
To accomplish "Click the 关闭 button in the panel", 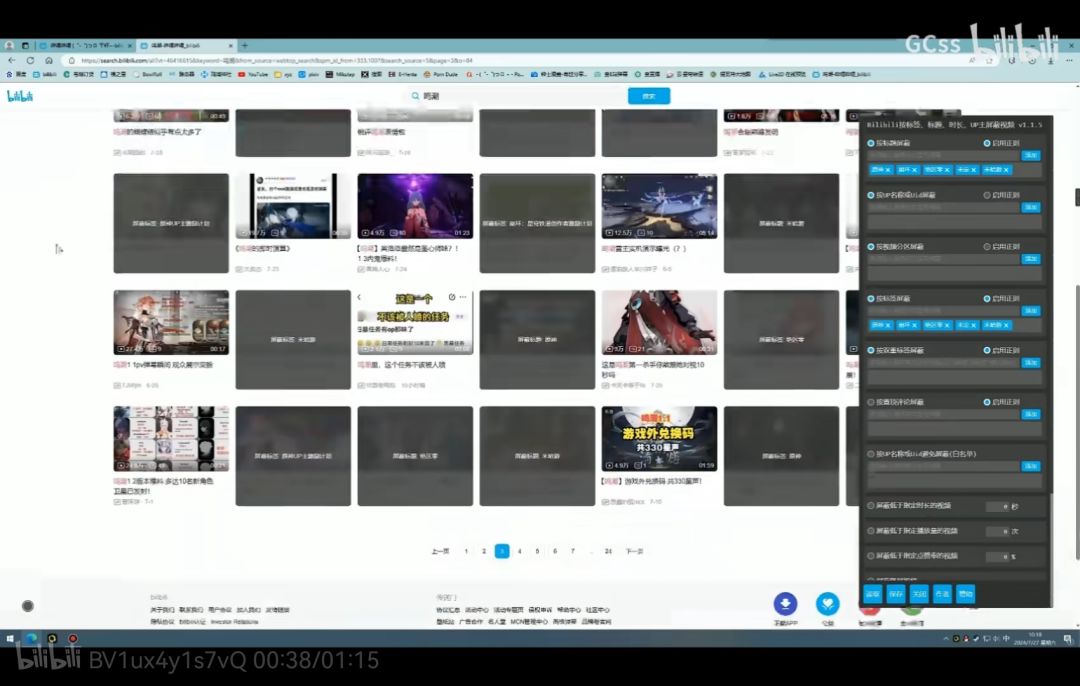I will coord(919,594).
